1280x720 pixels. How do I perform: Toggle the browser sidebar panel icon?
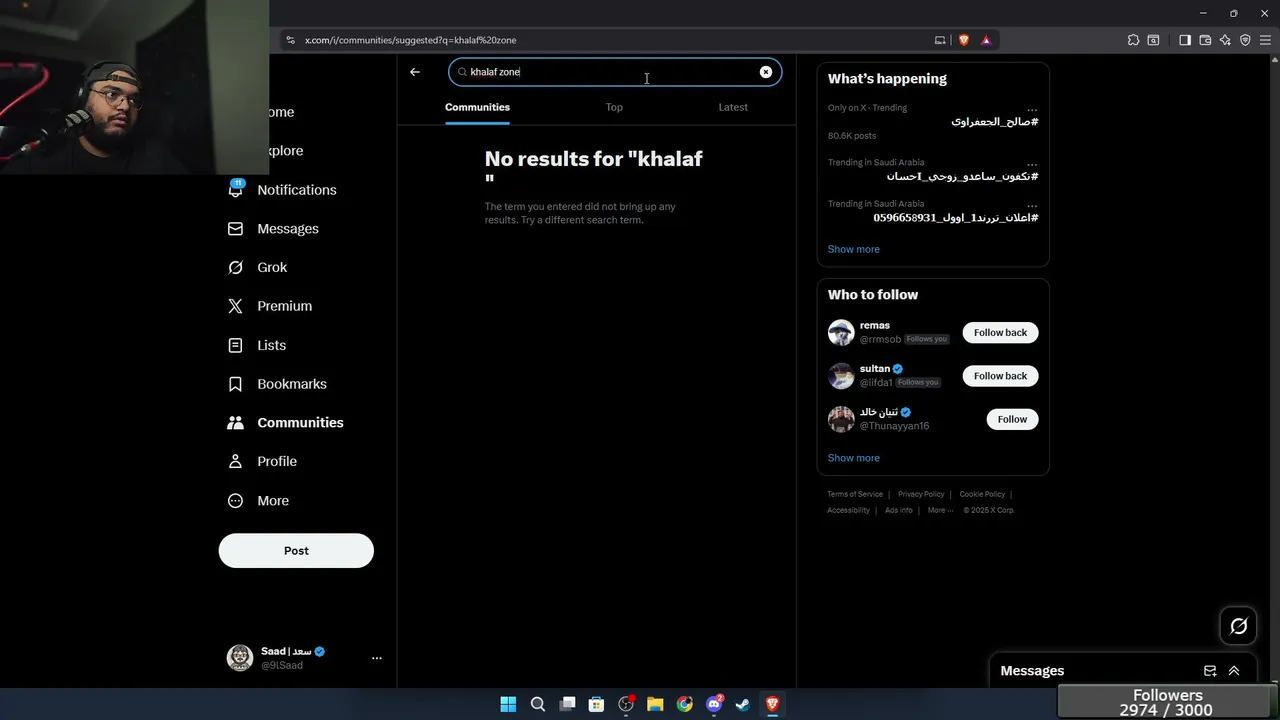tap(1185, 40)
